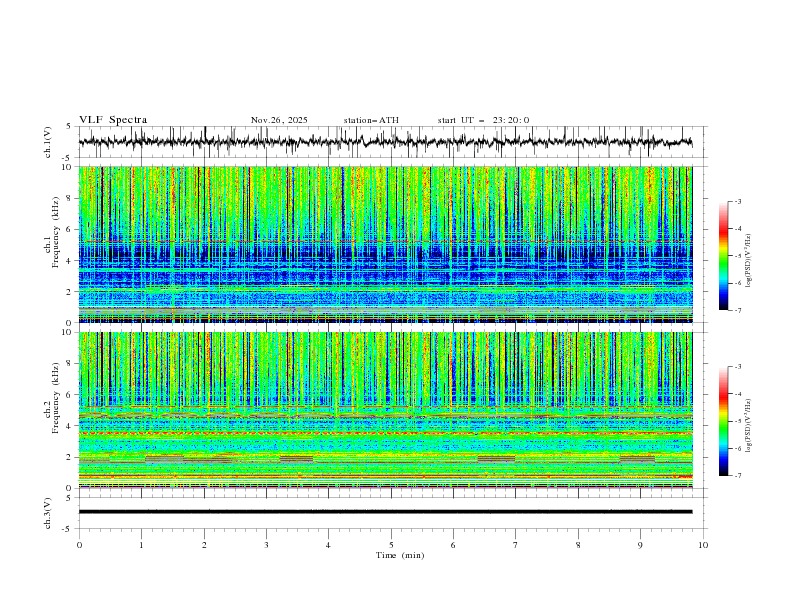
Task: Click the -7 value on ch.2 color scale
Action: point(738,476)
